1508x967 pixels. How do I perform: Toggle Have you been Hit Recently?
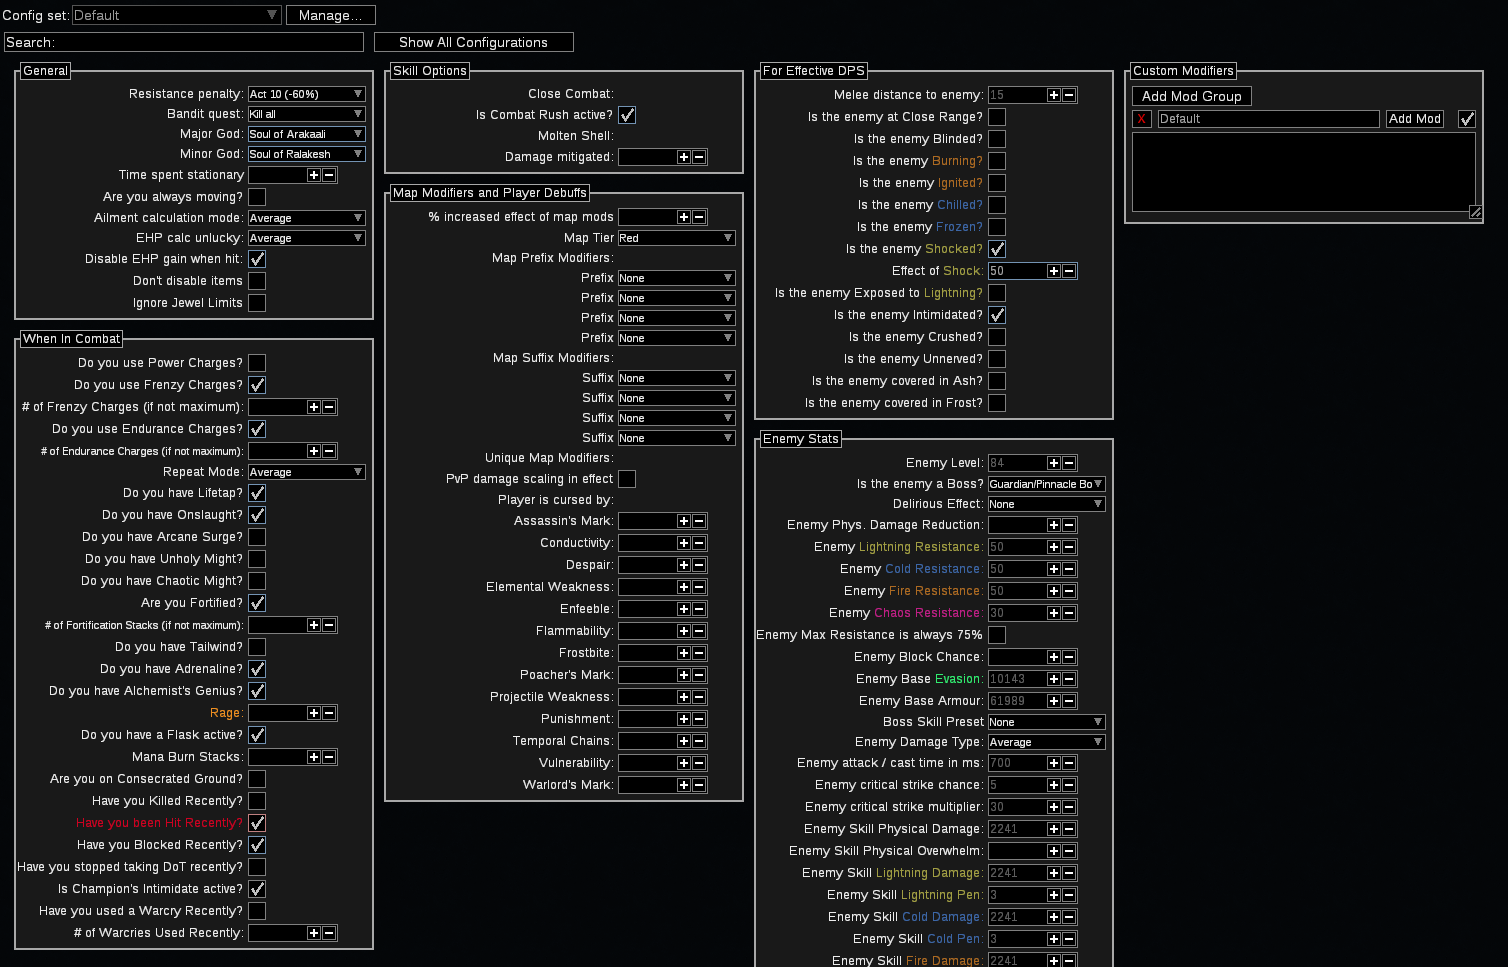tap(257, 823)
